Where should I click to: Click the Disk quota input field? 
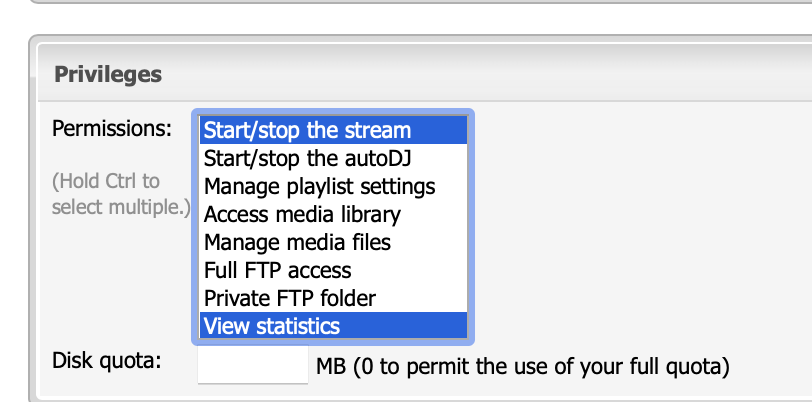point(253,365)
